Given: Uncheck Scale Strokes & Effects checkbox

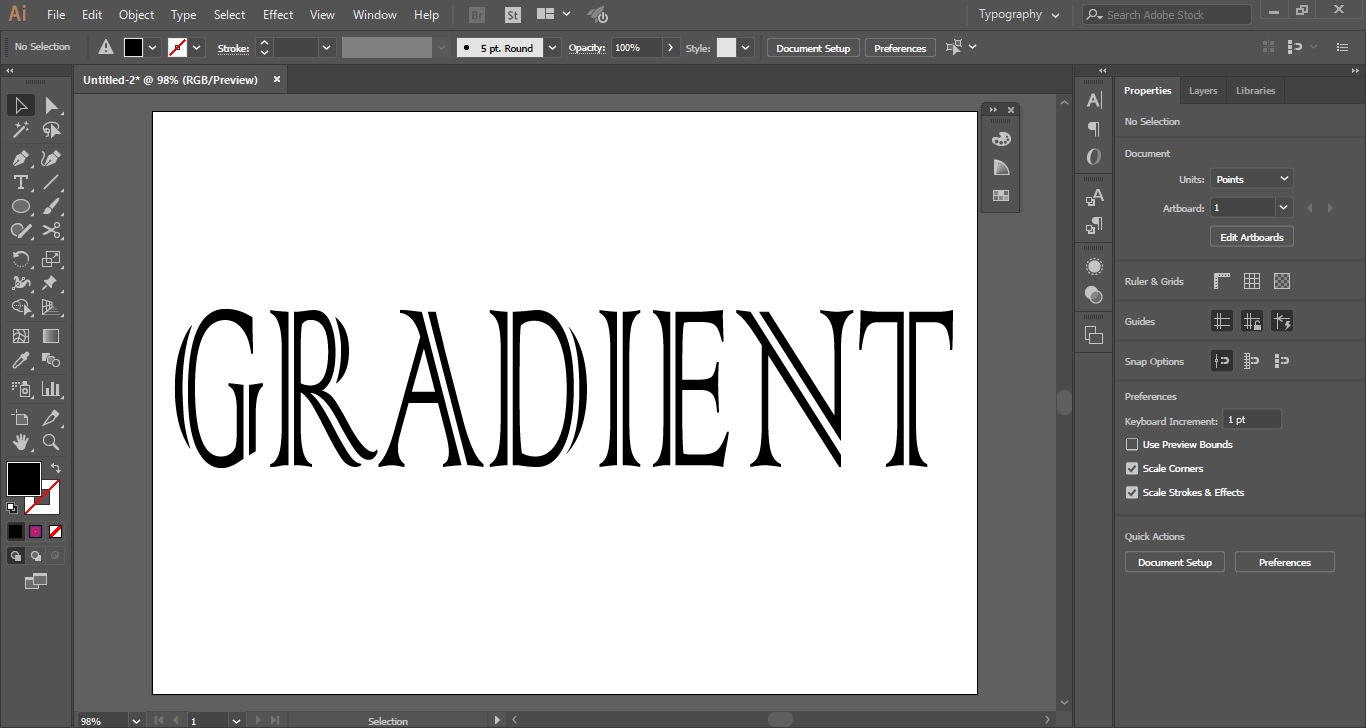Looking at the screenshot, I should click(x=1132, y=492).
